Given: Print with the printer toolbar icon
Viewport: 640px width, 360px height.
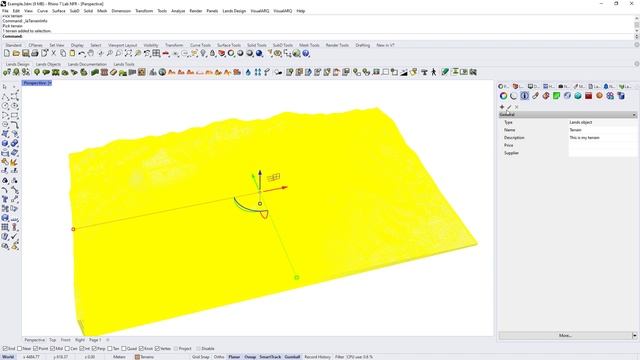Looking at the screenshot, I should (x=35, y=53).
